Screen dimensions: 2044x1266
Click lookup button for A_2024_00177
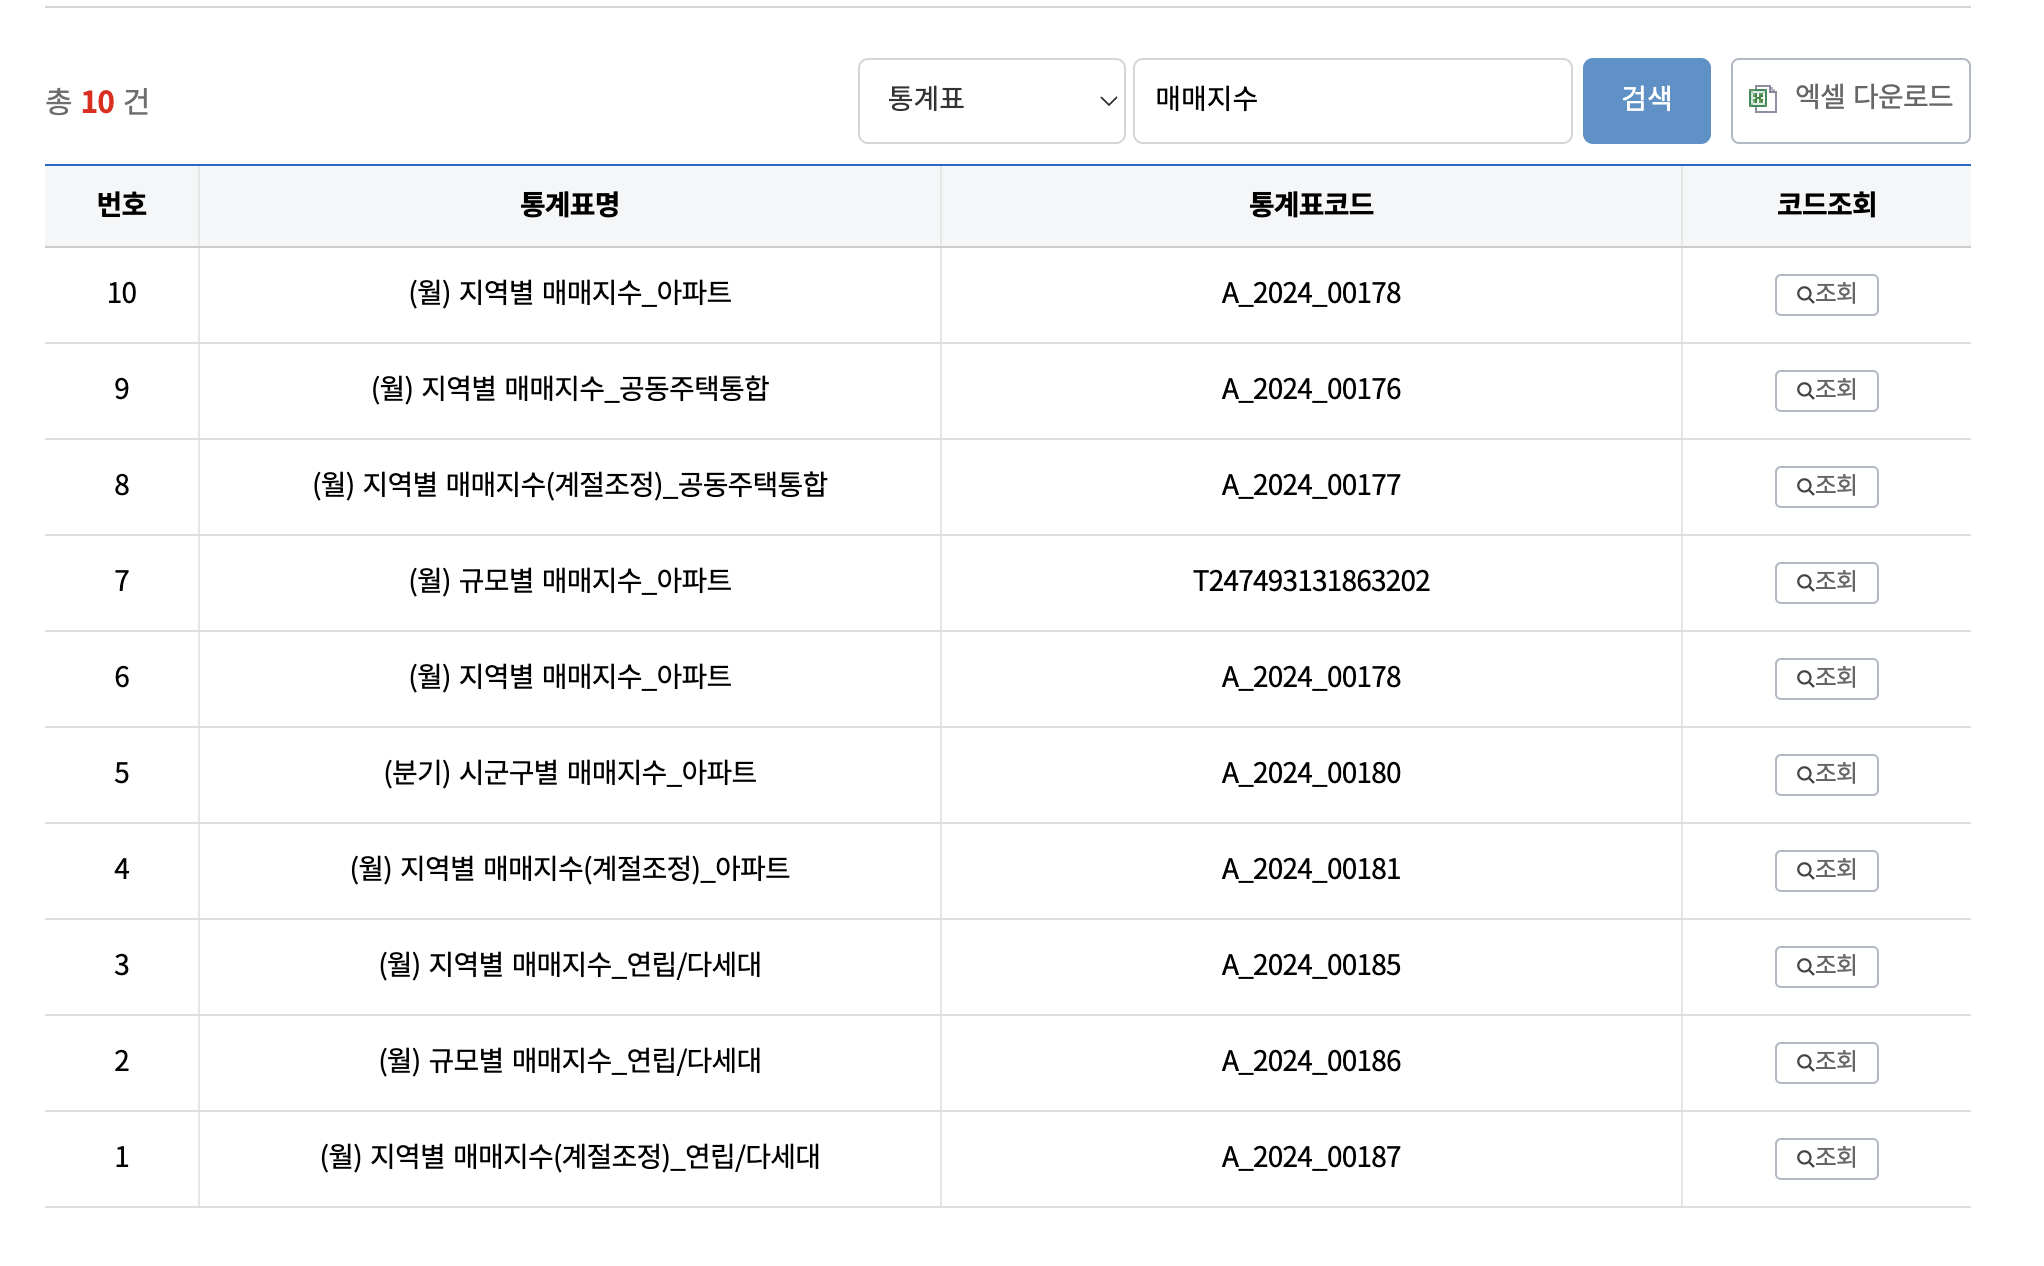pyautogui.click(x=1825, y=486)
